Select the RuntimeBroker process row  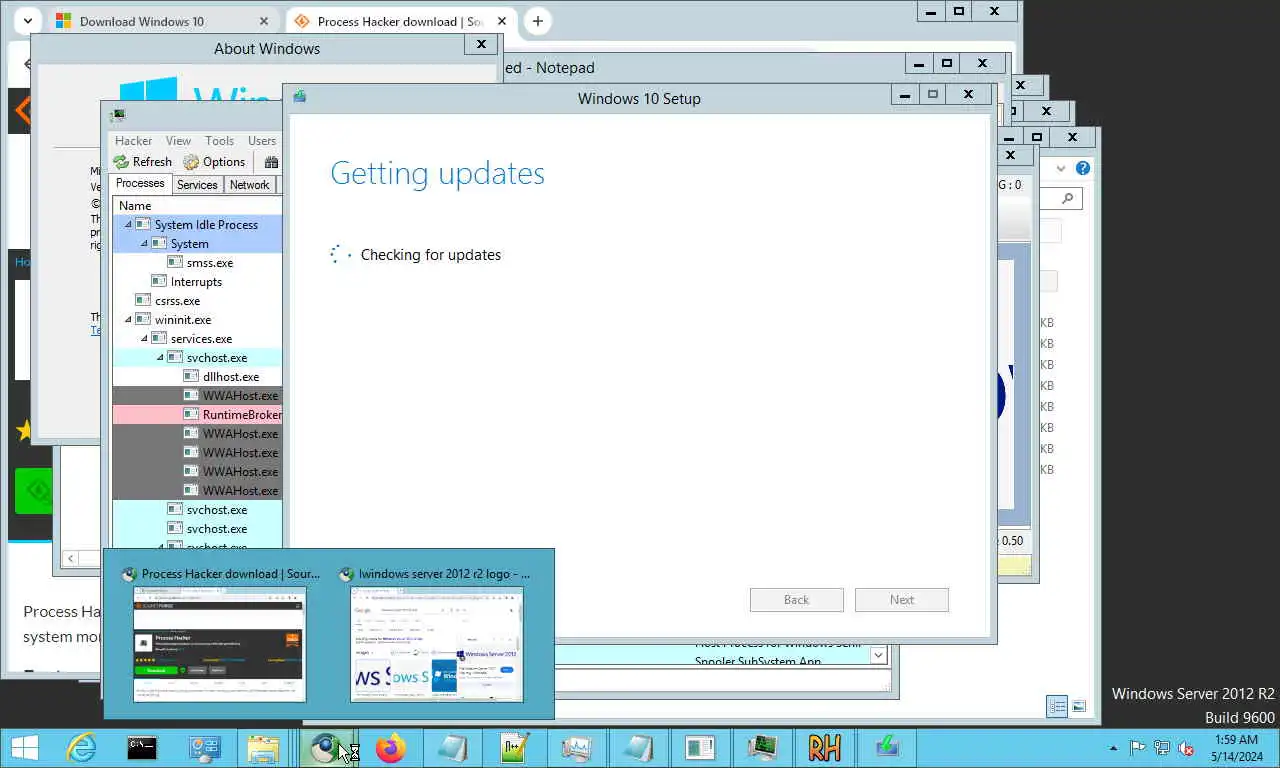pyautogui.click(x=197, y=415)
